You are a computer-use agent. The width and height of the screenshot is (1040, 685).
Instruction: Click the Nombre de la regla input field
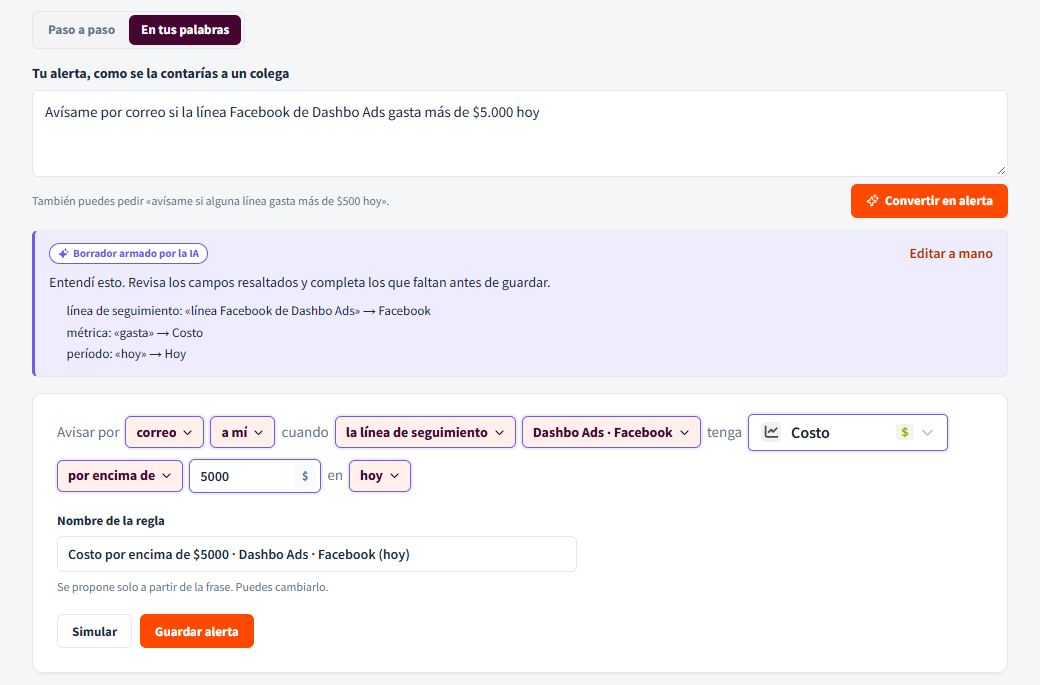(317, 554)
